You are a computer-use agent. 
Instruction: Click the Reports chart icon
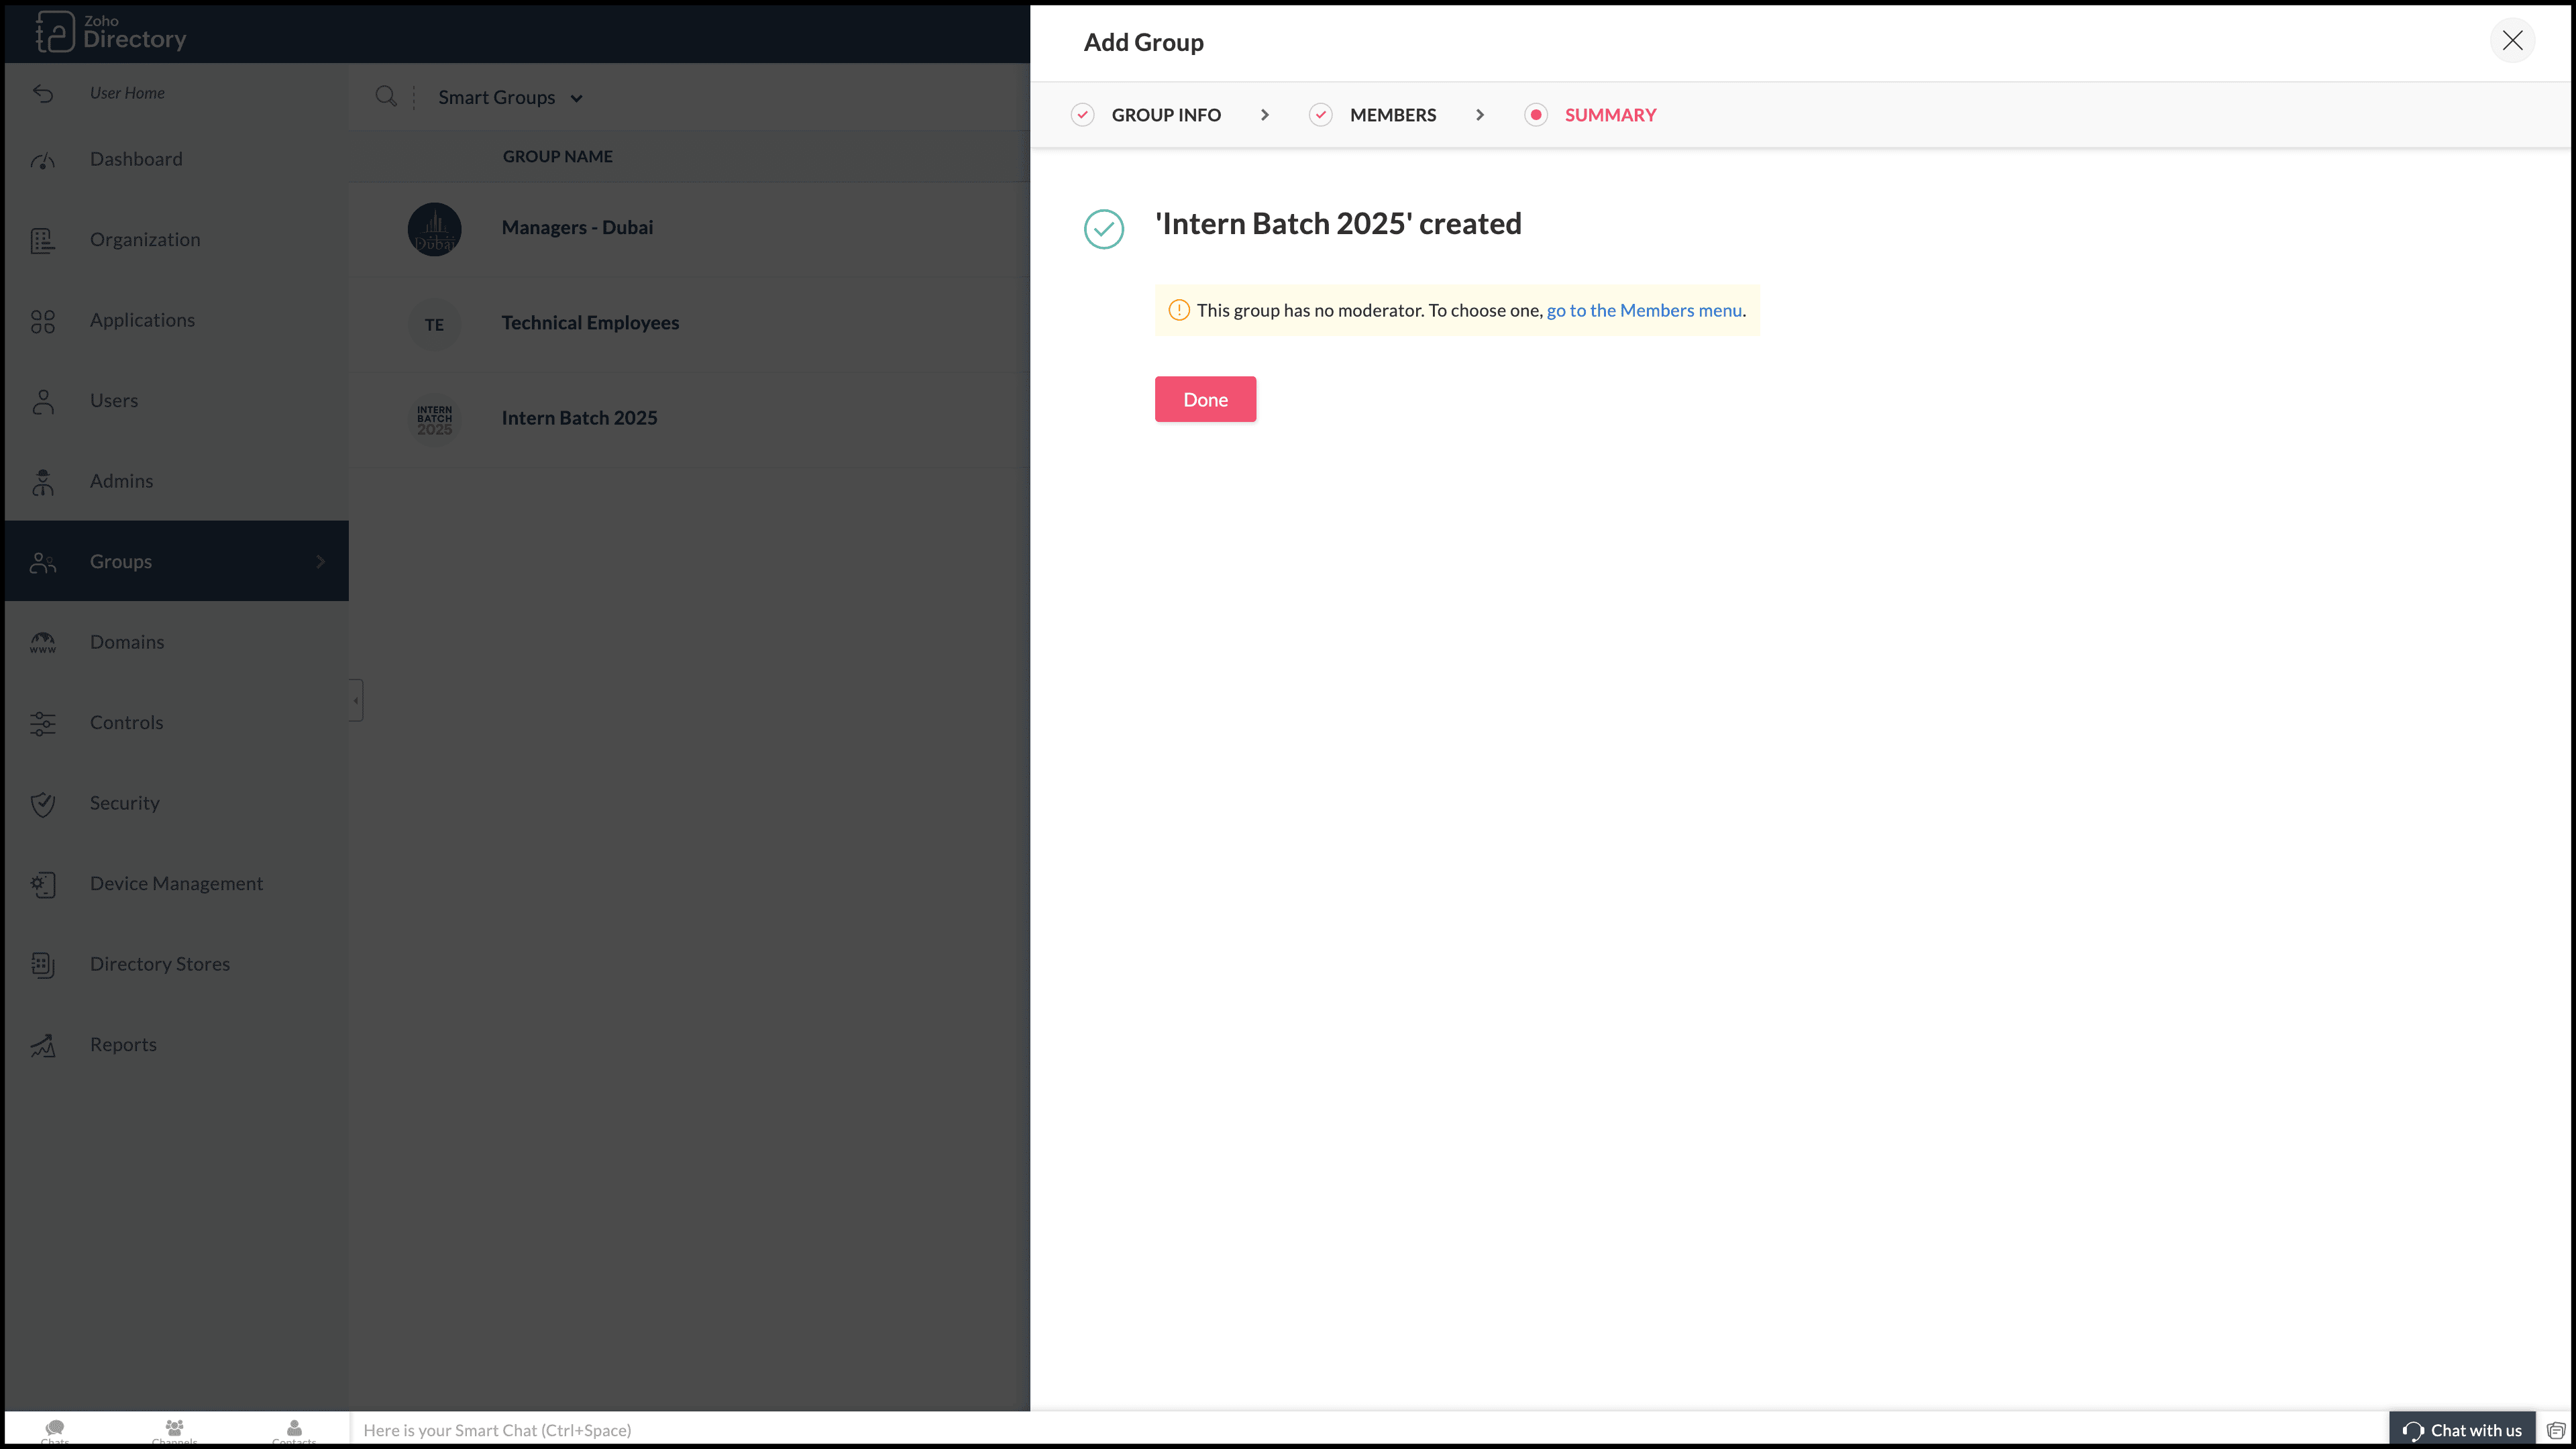tap(42, 1045)
